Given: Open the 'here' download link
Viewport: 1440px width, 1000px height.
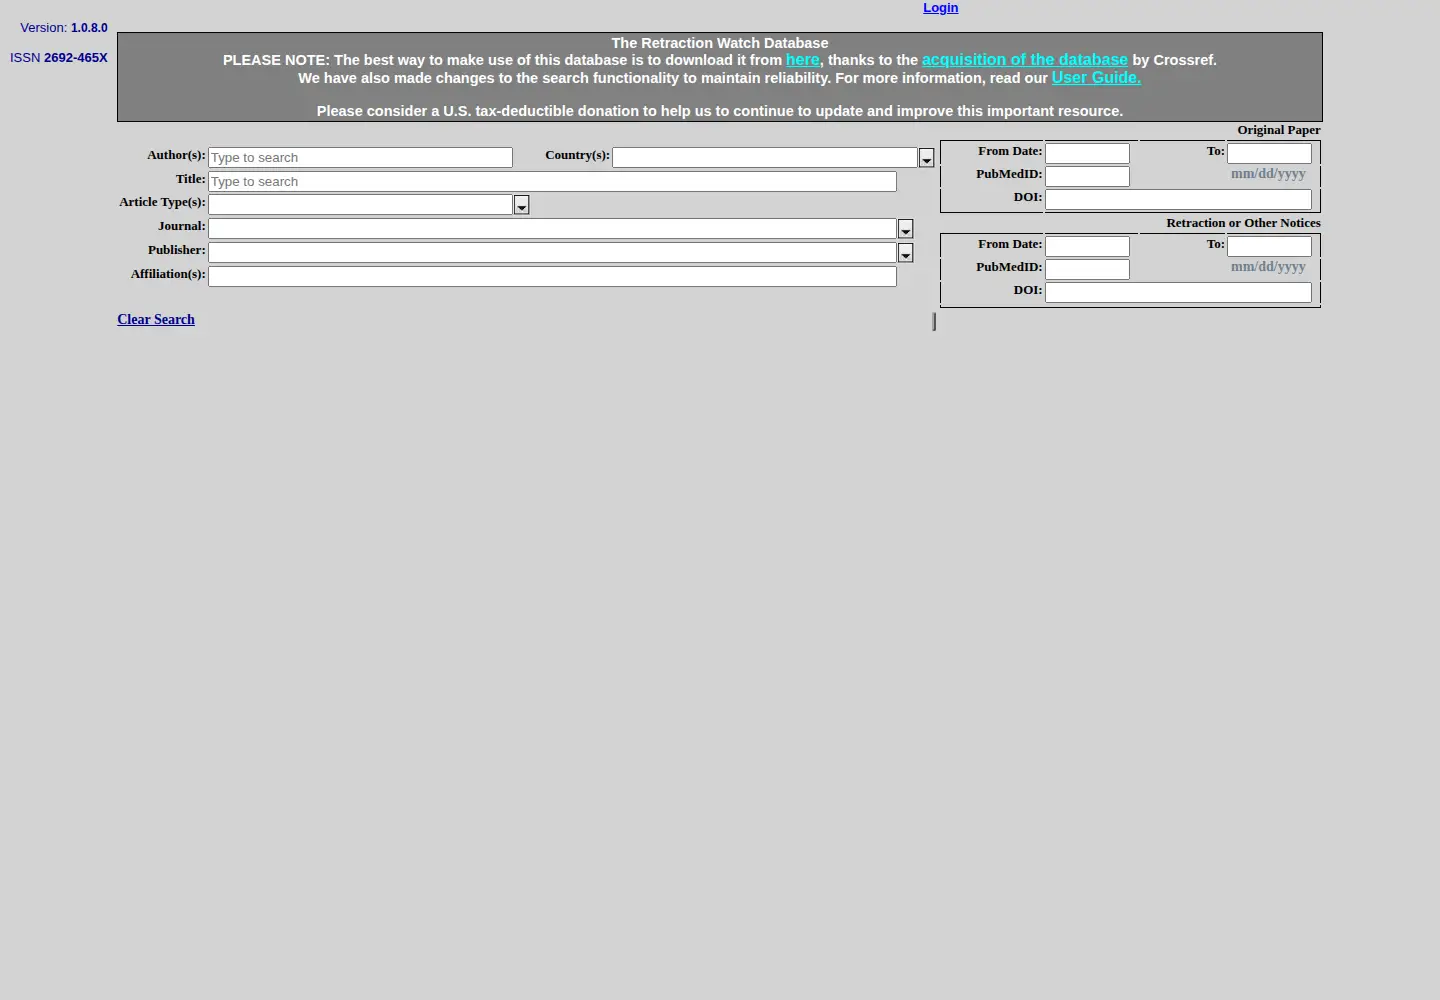Looking at the screenshot, I should pyautogui.click(x=802, y=60).
